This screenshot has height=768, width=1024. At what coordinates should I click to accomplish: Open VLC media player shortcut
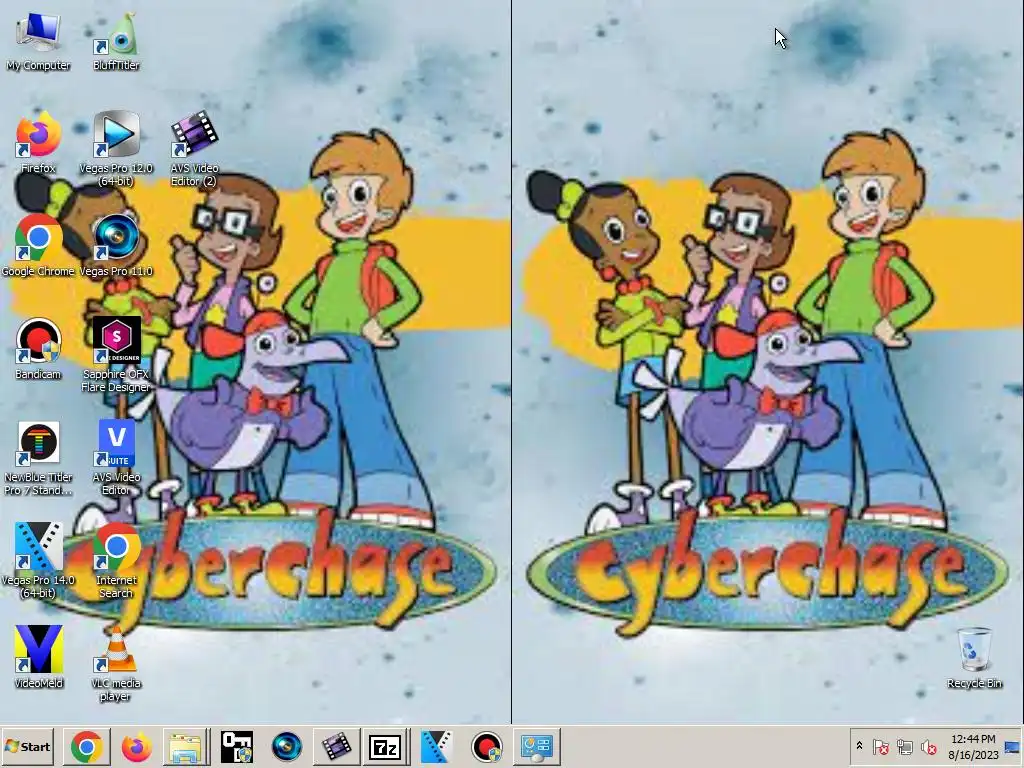[x=116, y=664]
